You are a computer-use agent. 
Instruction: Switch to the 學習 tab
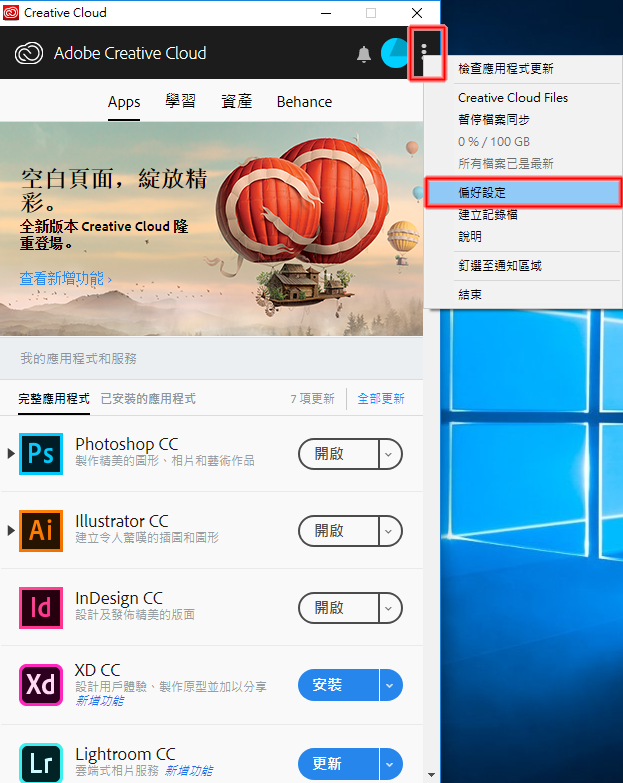click(x=180, y=101)
